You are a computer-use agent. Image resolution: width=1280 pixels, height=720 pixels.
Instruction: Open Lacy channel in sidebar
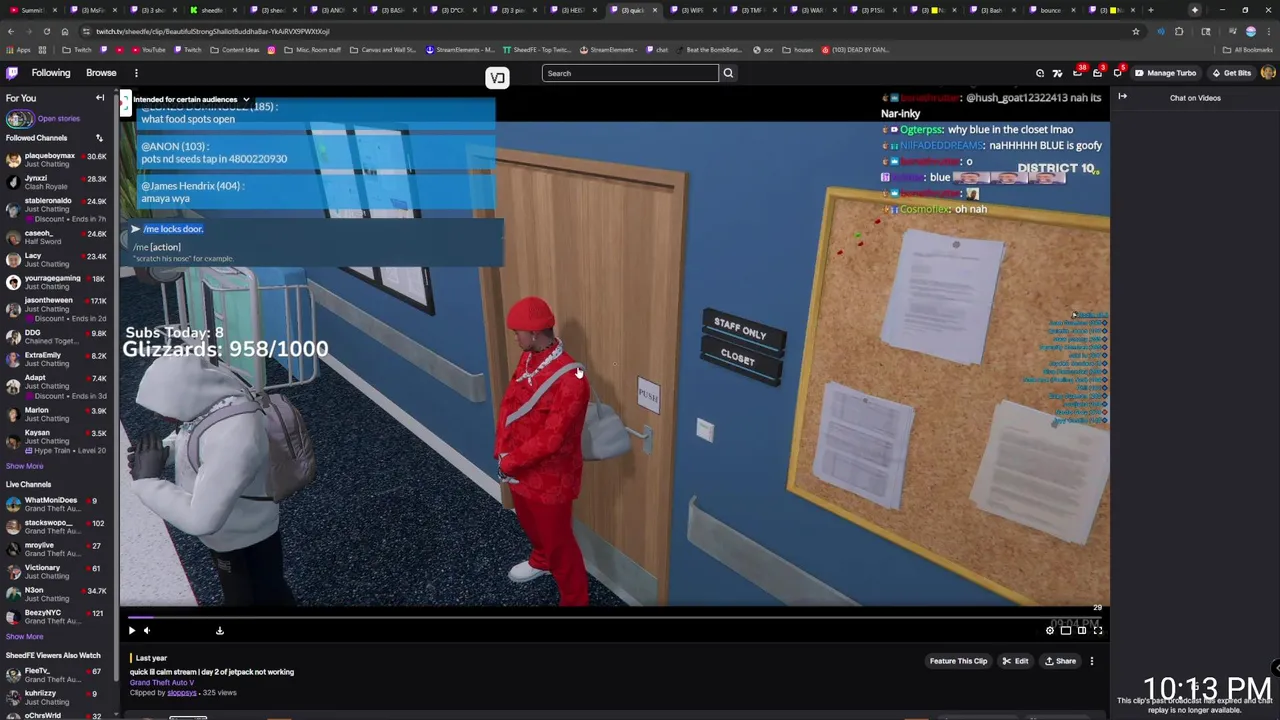pyautogui.click(x=57, y=260)
